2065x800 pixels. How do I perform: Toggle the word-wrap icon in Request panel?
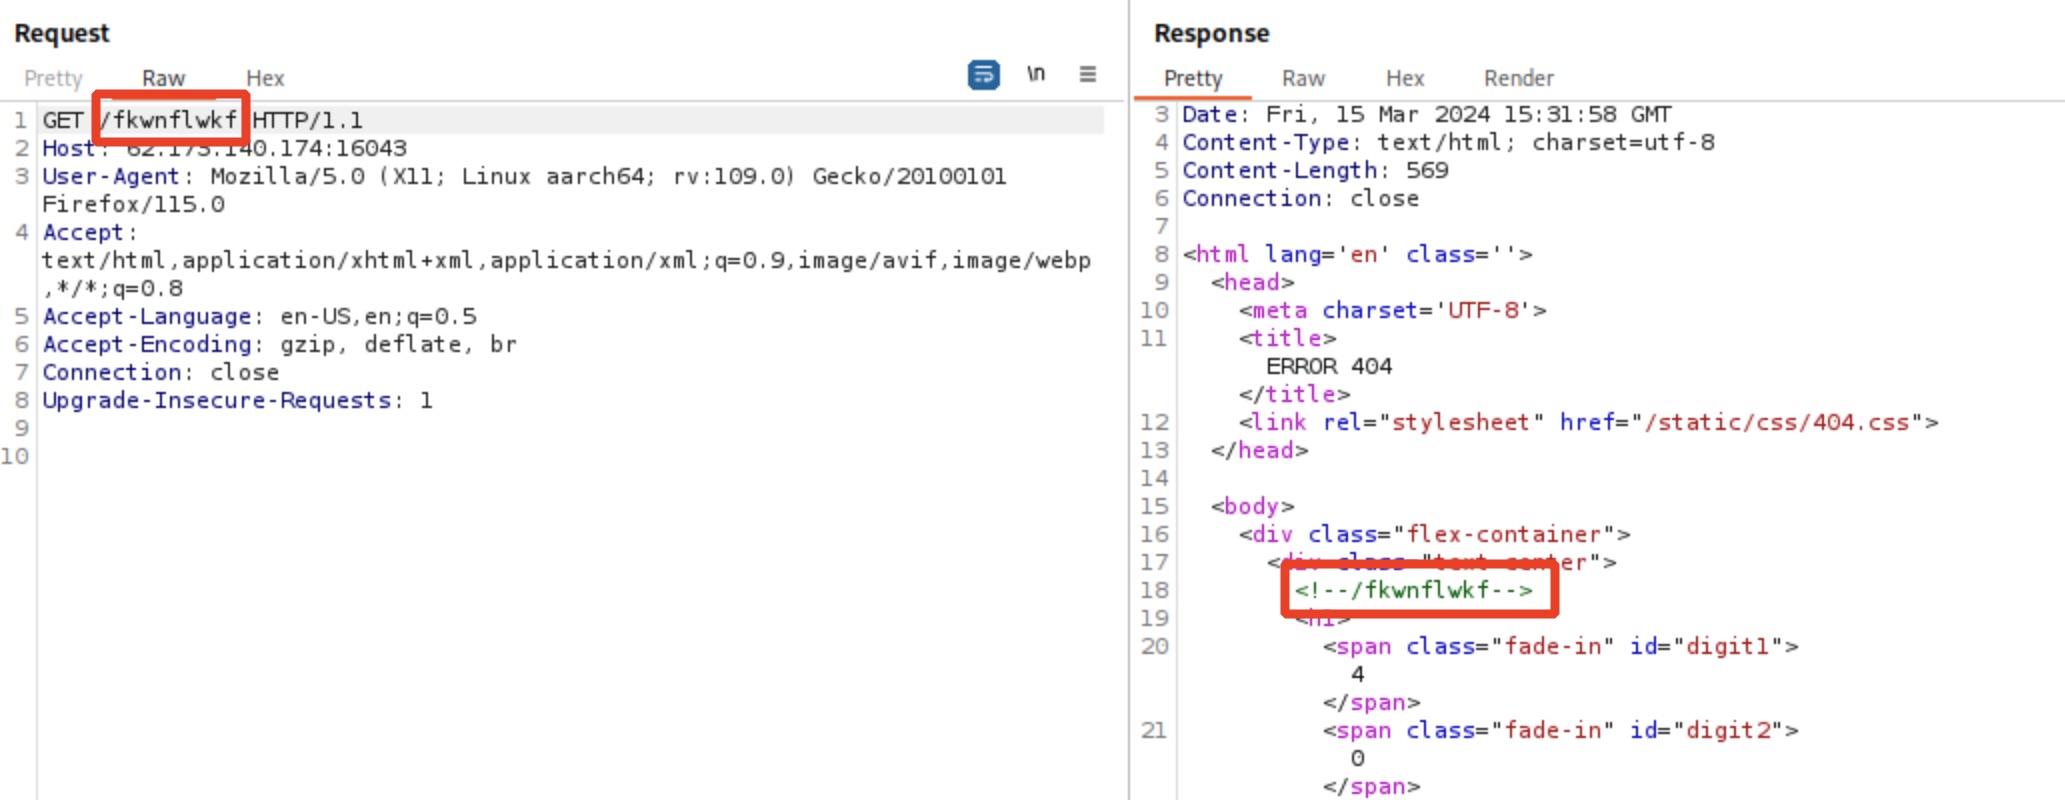(x=983, y=75)
